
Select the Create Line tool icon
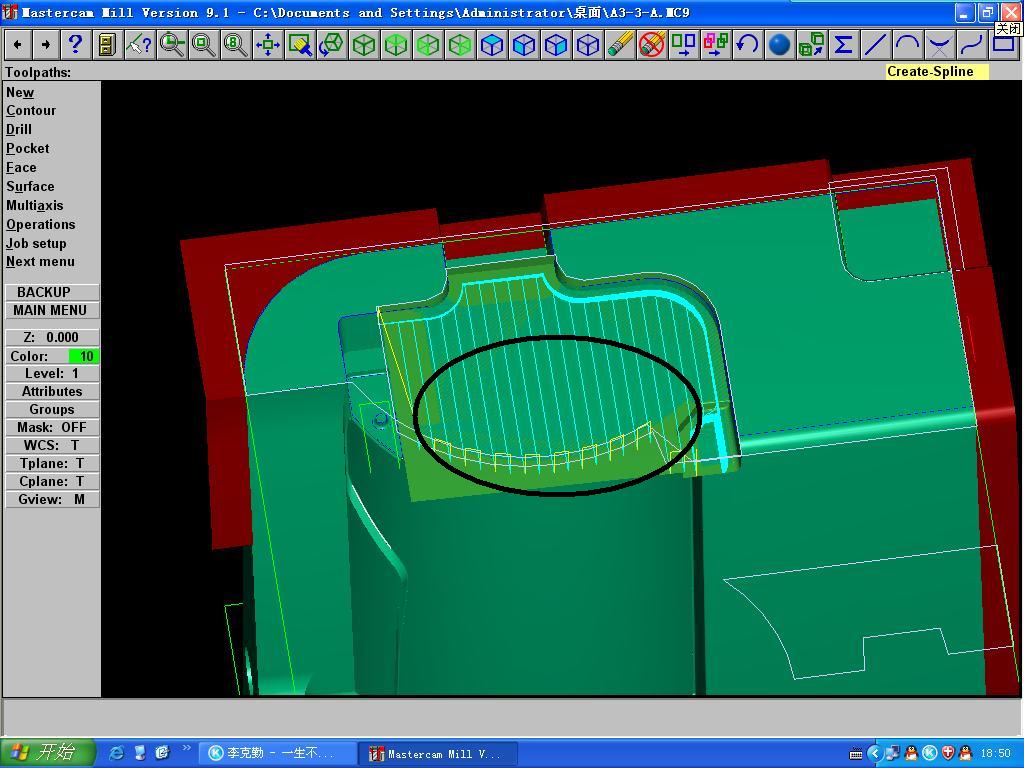[x=875, y=44]
